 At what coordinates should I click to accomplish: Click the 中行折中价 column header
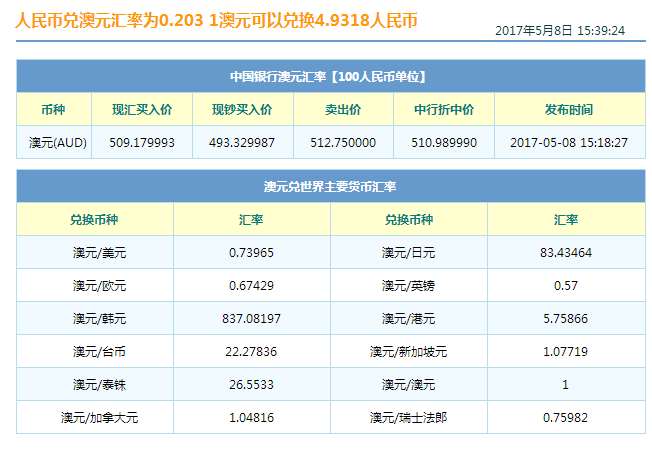tap(444, 109)
